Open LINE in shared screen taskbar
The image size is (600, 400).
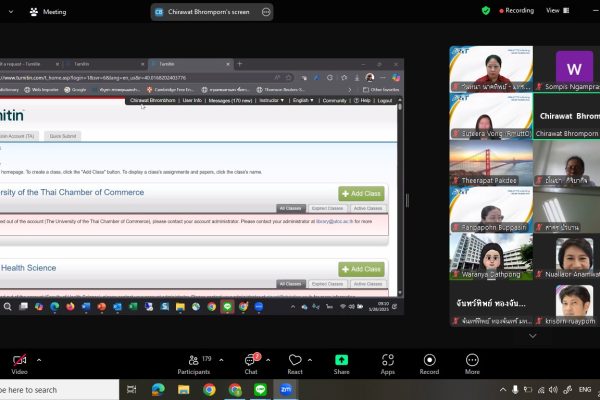tap(227, 307)
